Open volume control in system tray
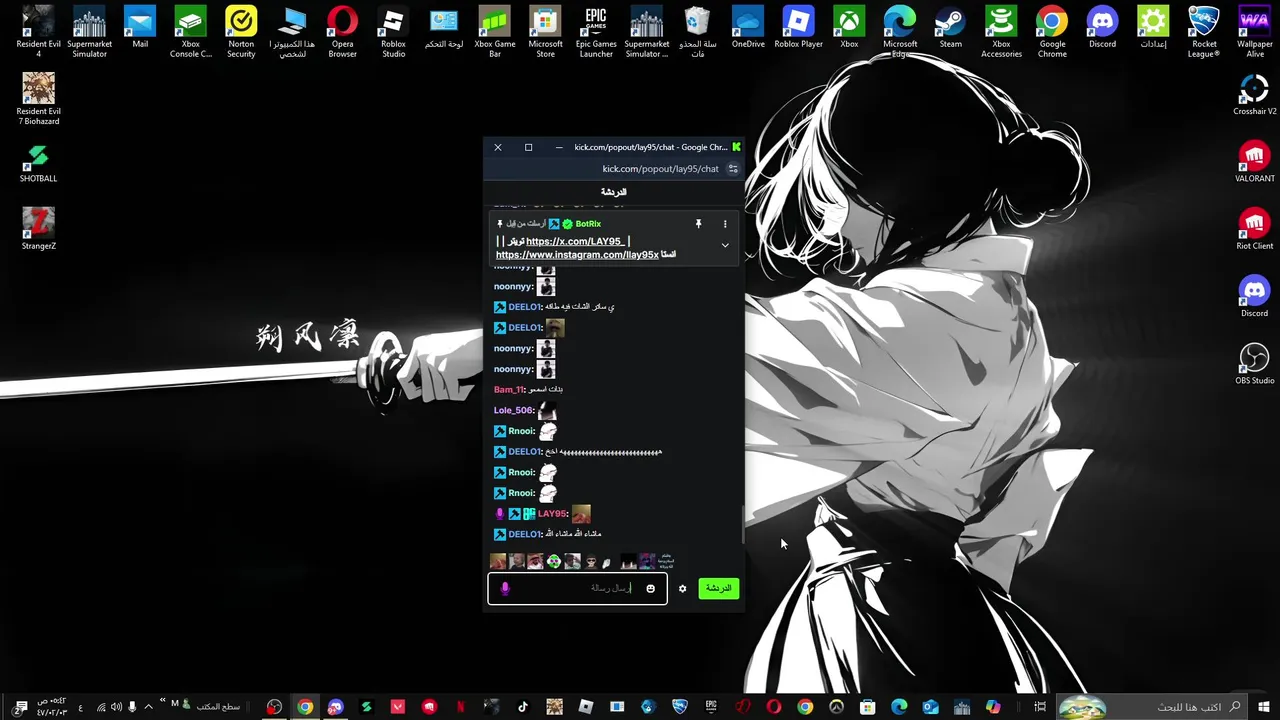1280x720 pixels. 116,707
